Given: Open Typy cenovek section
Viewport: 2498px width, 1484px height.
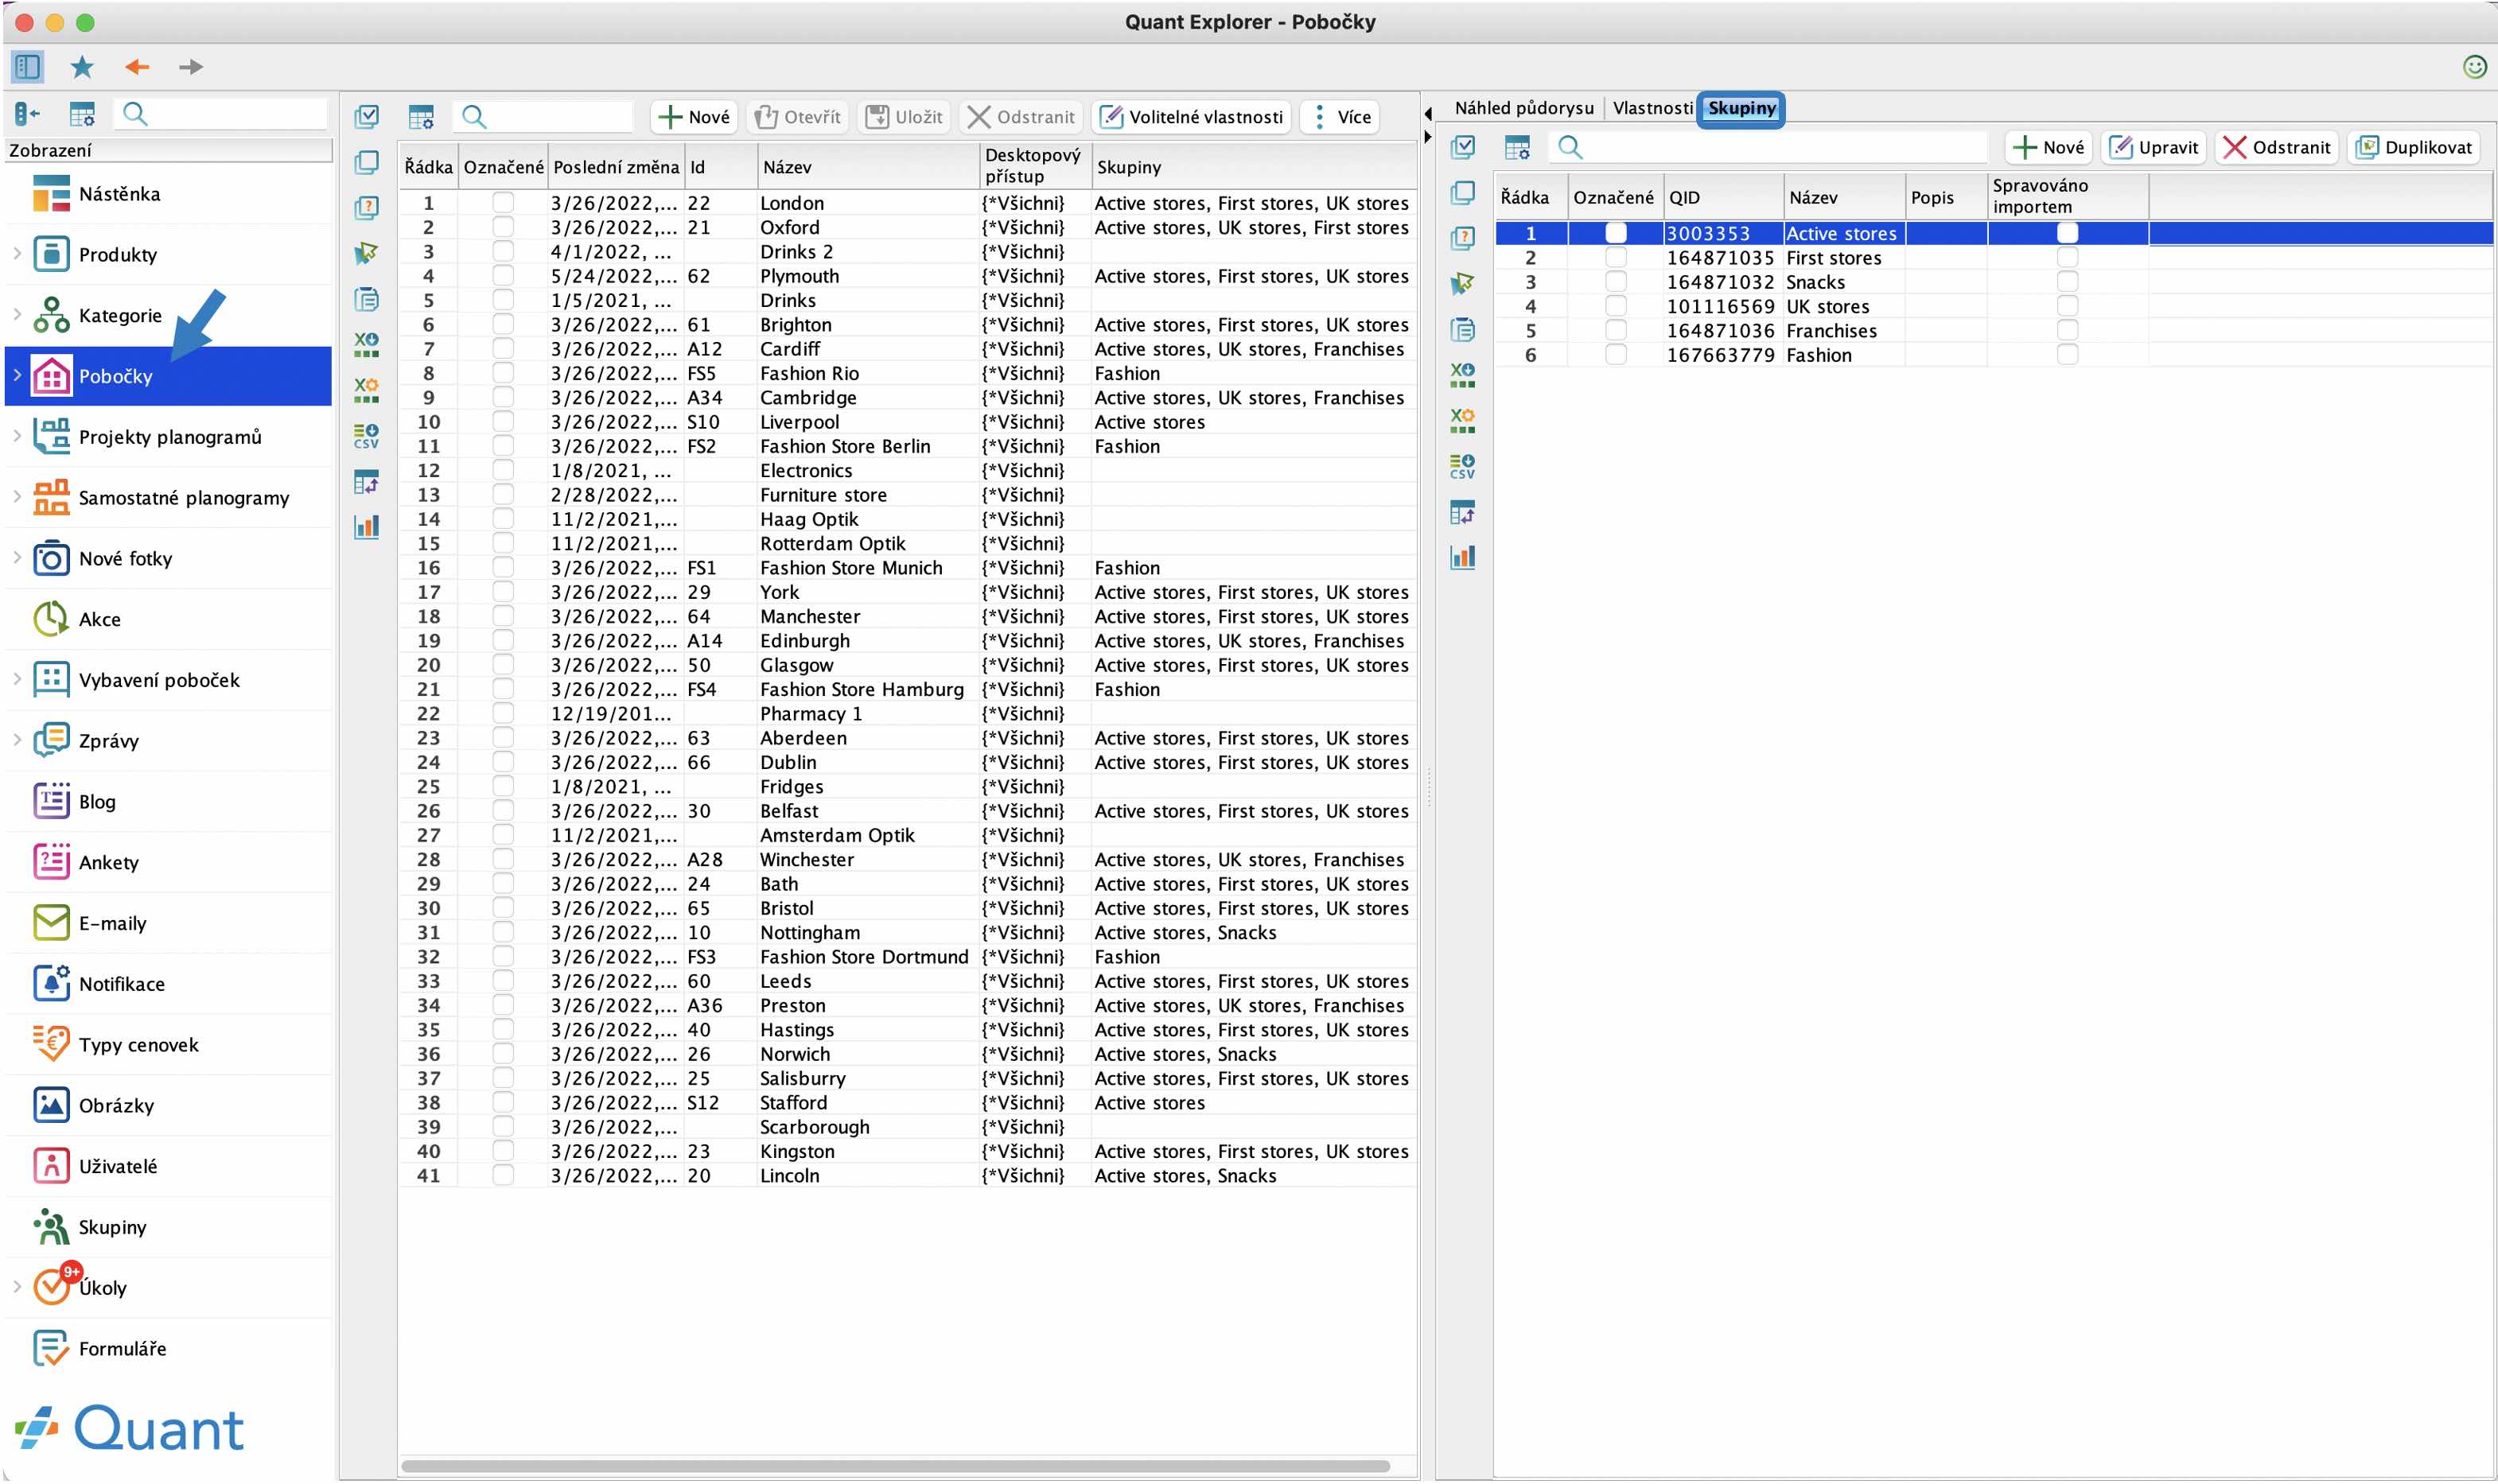Looking at the screenshot, I should tap(168, 1045).
